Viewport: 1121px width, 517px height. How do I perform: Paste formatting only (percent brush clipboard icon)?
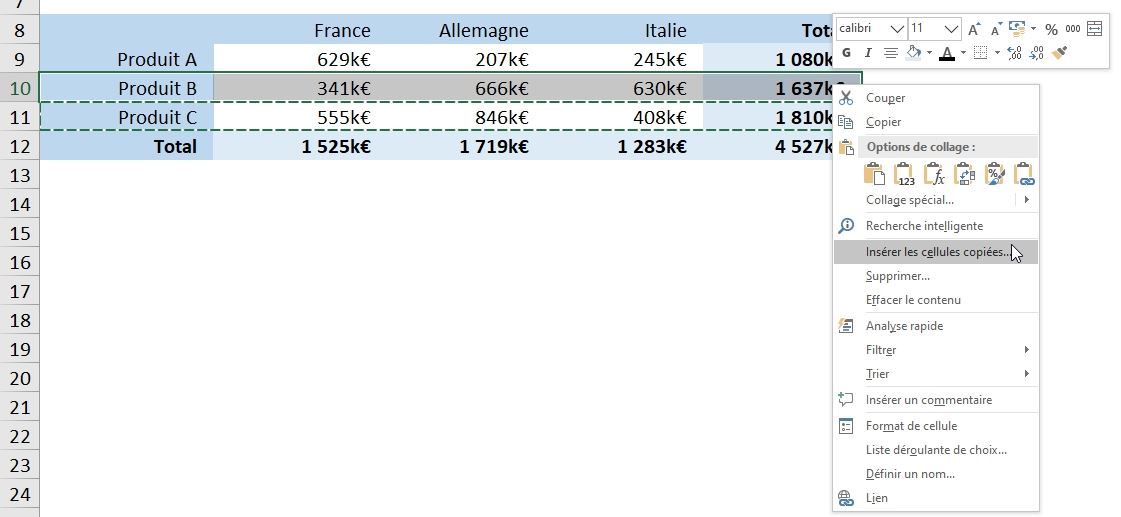(994, 174)
